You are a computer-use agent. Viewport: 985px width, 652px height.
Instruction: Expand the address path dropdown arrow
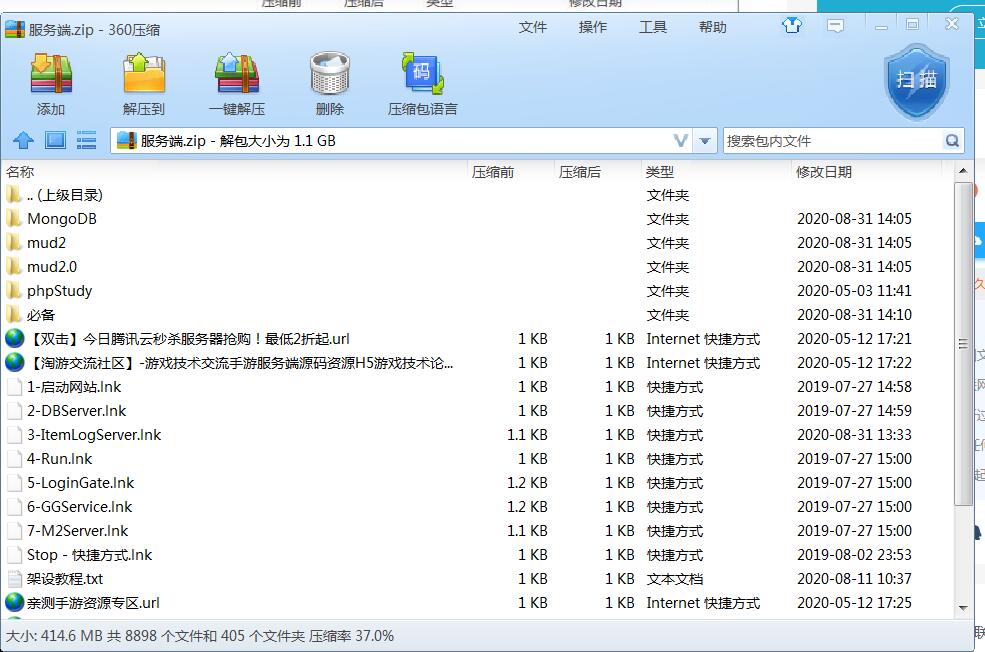pyautogui.click(x=706, y=141)
